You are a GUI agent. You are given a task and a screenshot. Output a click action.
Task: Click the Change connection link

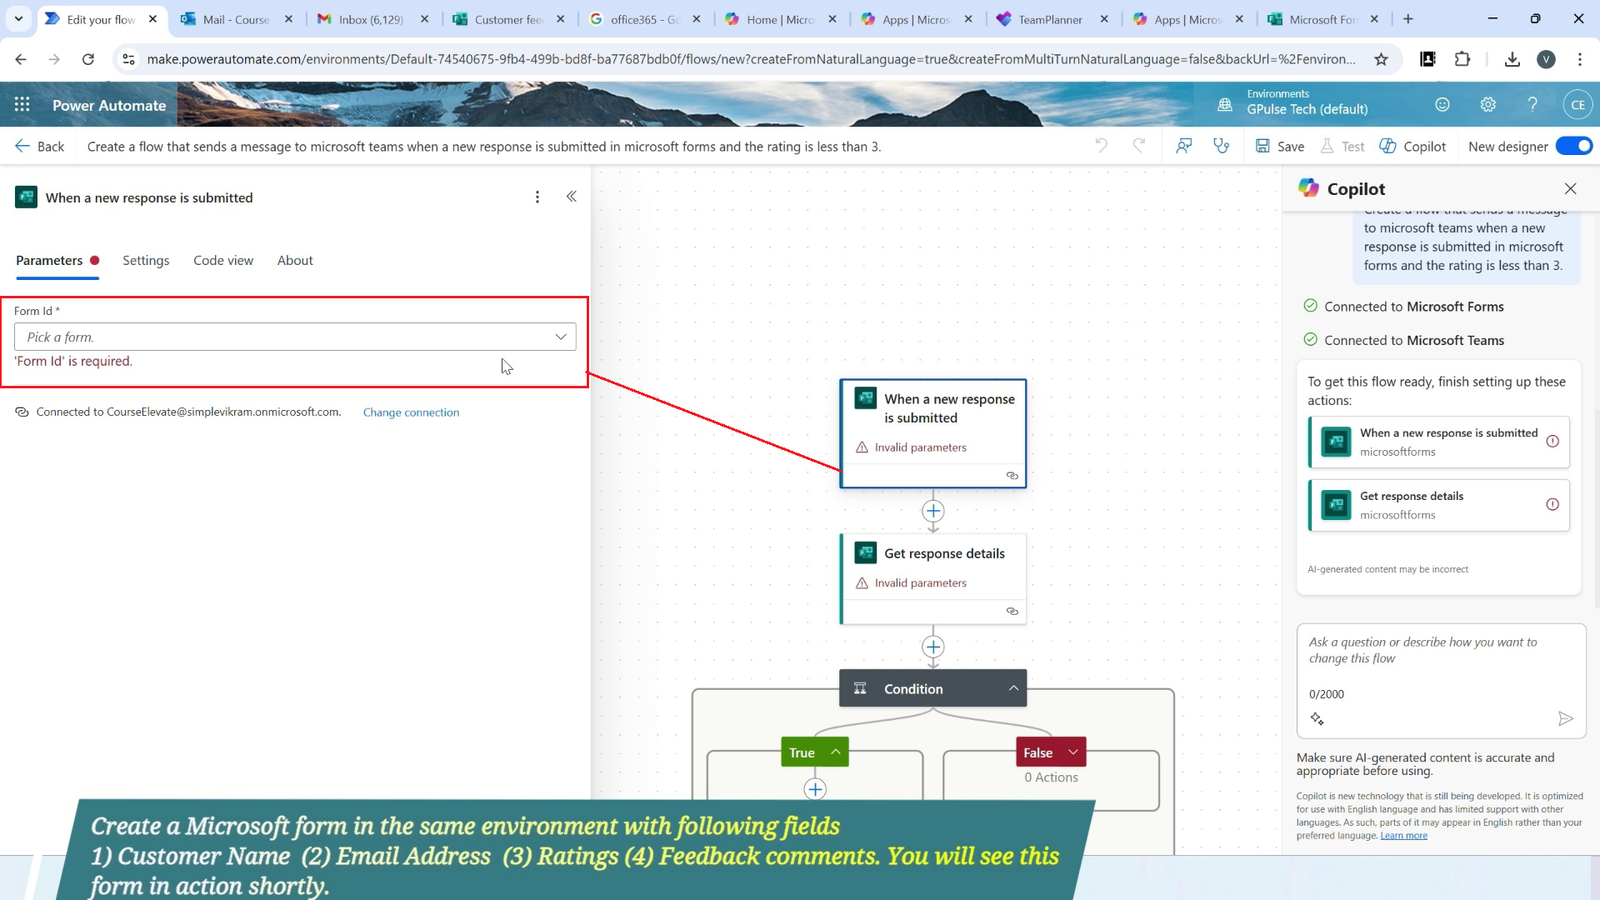[410, 412]
